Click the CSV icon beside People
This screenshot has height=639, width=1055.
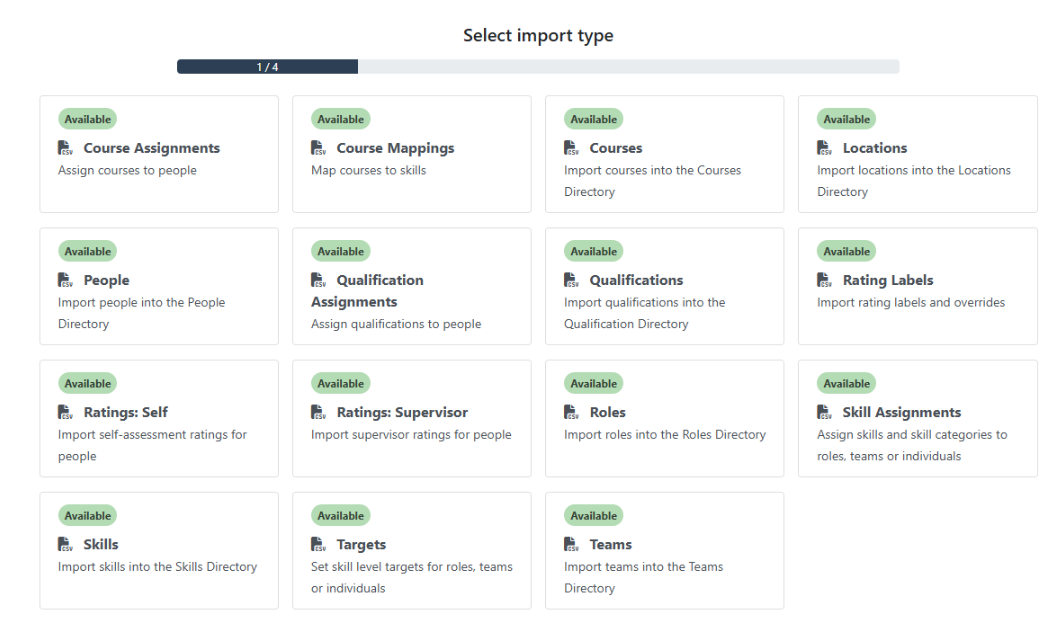pyautogui.click(x=66, y=280)
